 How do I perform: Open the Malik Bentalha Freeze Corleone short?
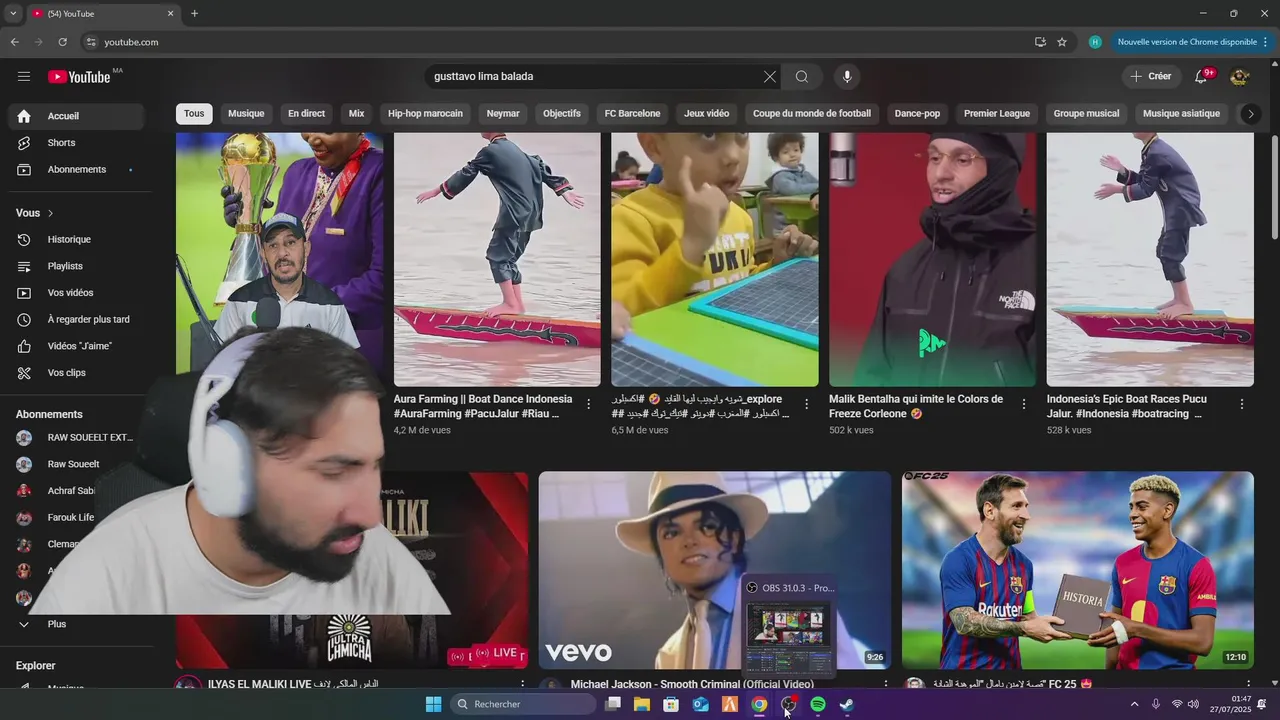[932, 260]
